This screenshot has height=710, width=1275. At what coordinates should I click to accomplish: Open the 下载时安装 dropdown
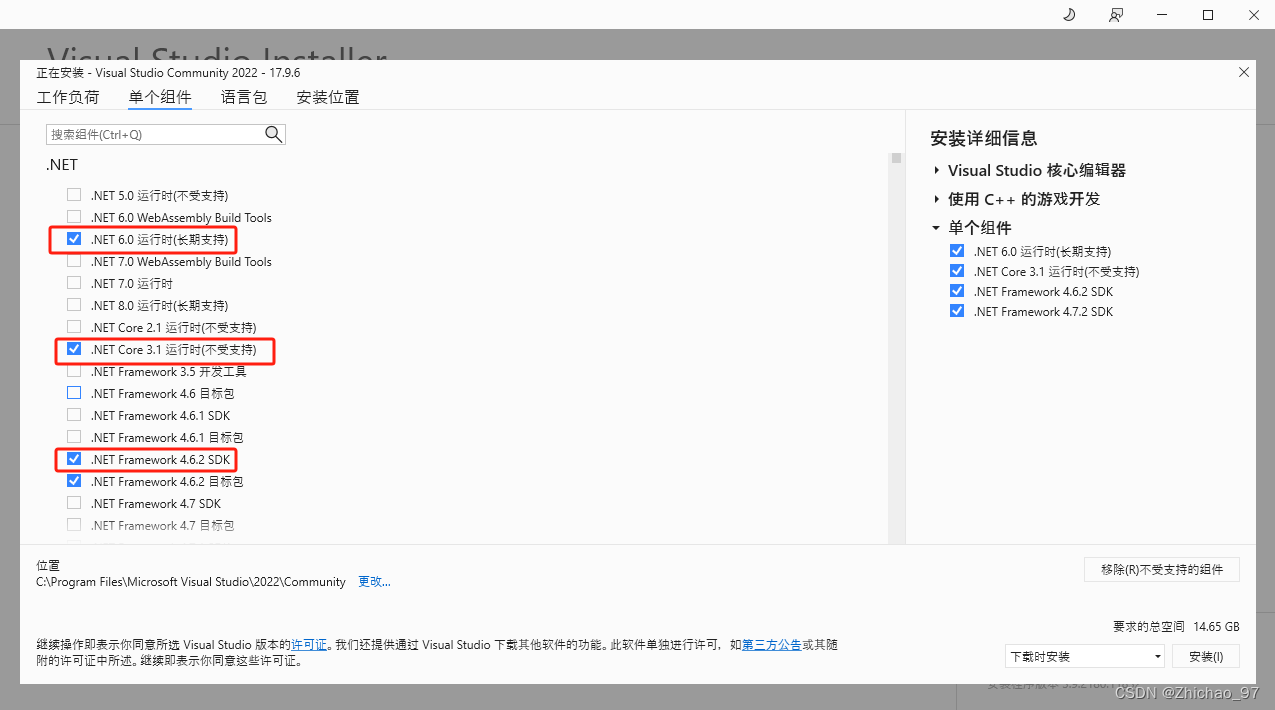(1085, 657)
